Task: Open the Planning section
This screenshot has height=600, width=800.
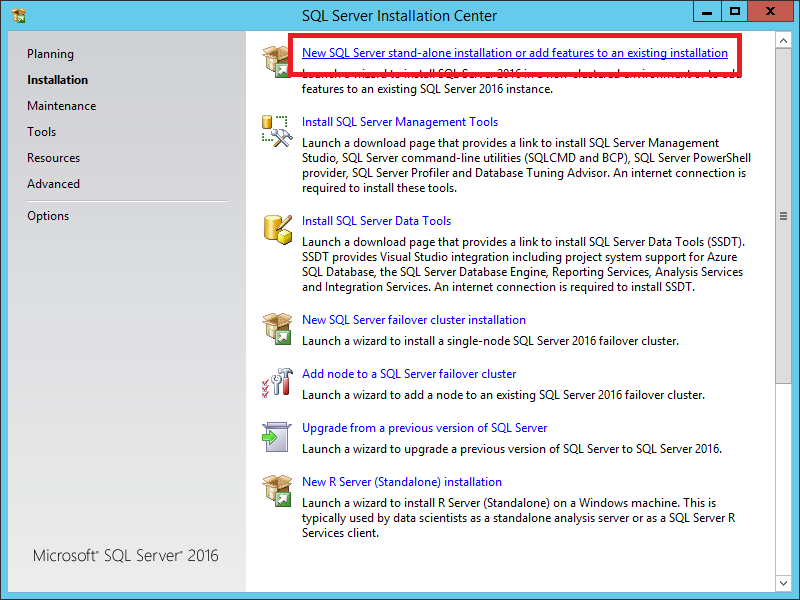Action: [50, 54]
